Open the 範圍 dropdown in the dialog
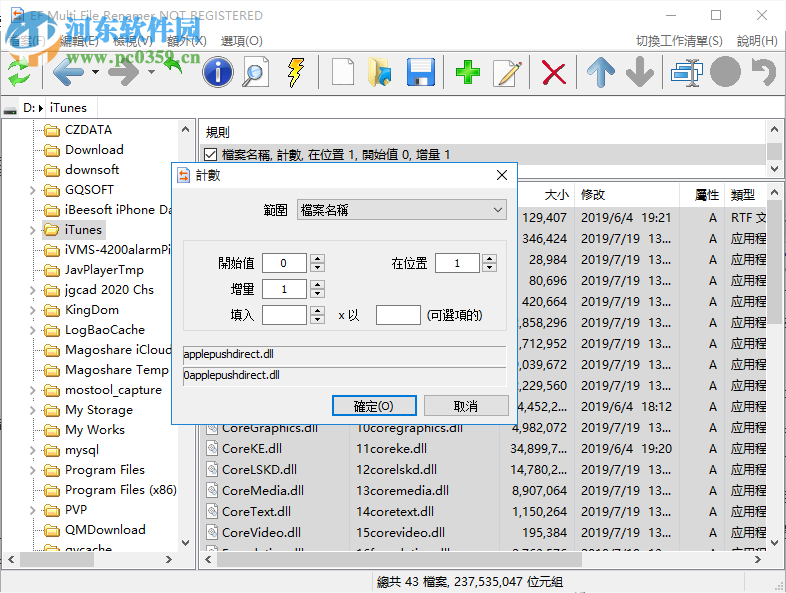This screenshot has height=593, width=786. click(402, 210)
